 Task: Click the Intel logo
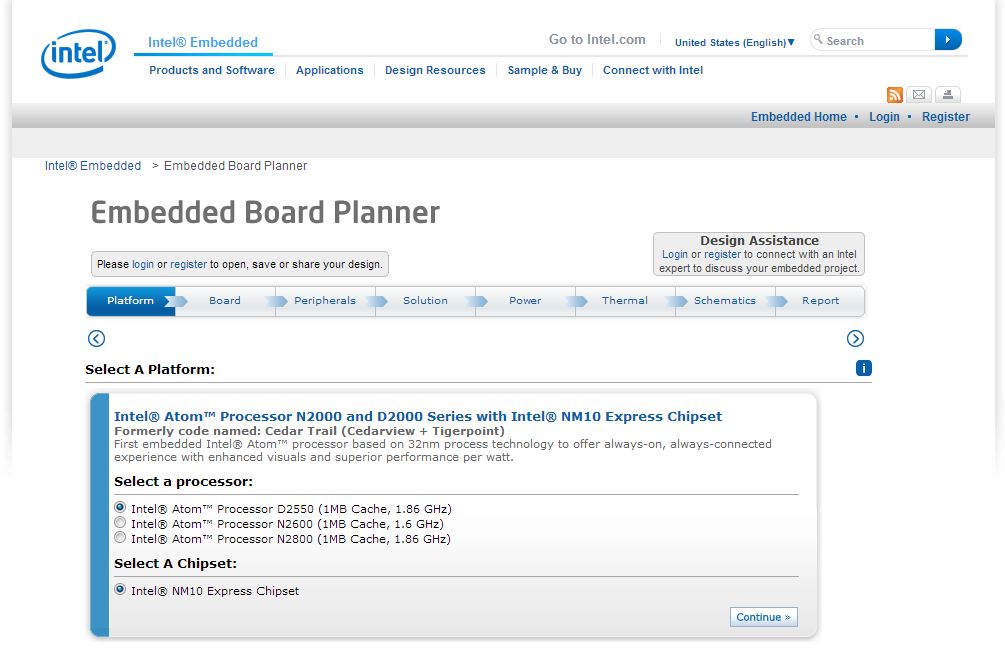[x=77, y=51]
